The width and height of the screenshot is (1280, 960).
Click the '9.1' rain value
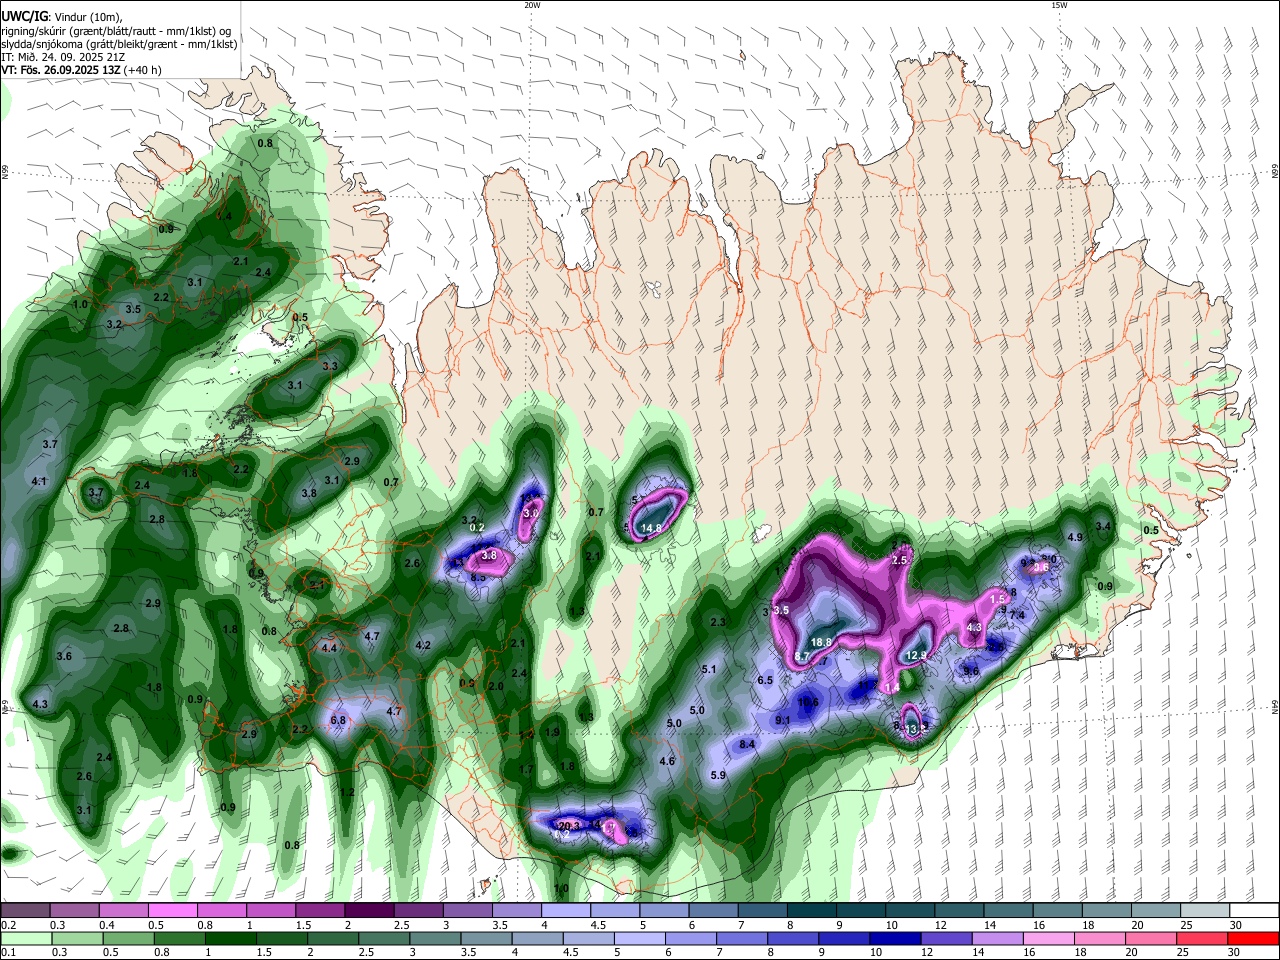point(783,720)
